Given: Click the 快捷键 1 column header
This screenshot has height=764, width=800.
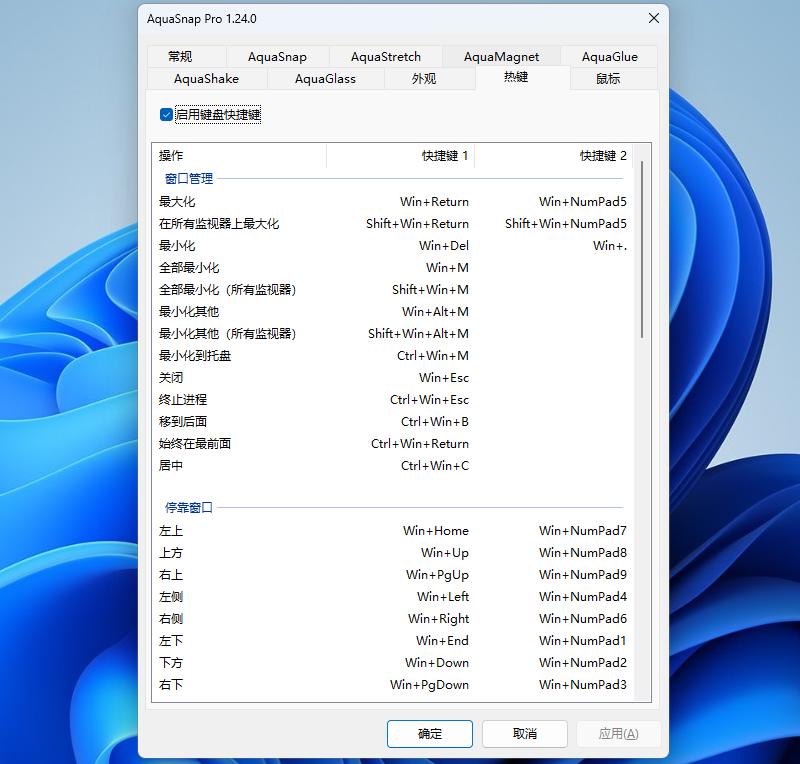Looking at the screenshot, I should [400, 156].
